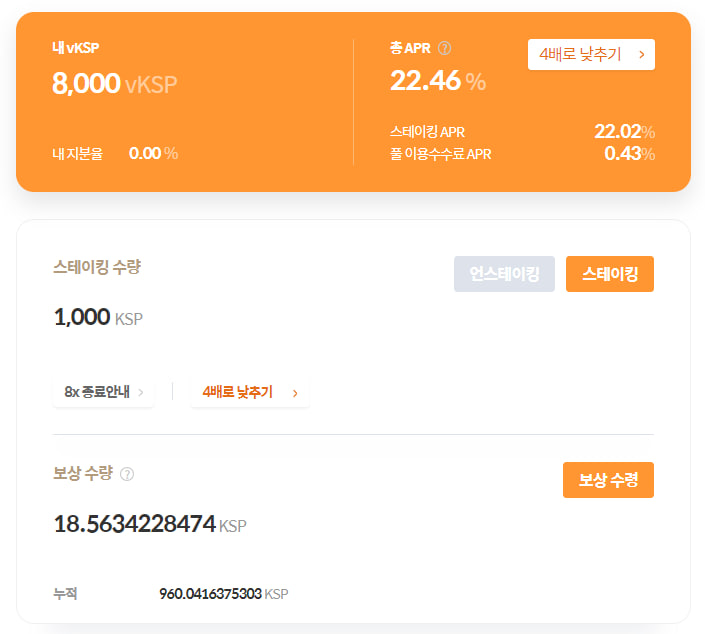Click the 누적 label

65,594
